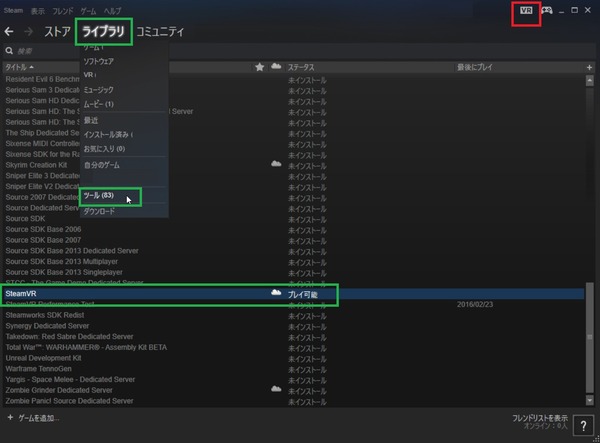Select Takedown: Red Sabre Dedicated Server
This screenshot has width=600, height=443.
point(69,336)
